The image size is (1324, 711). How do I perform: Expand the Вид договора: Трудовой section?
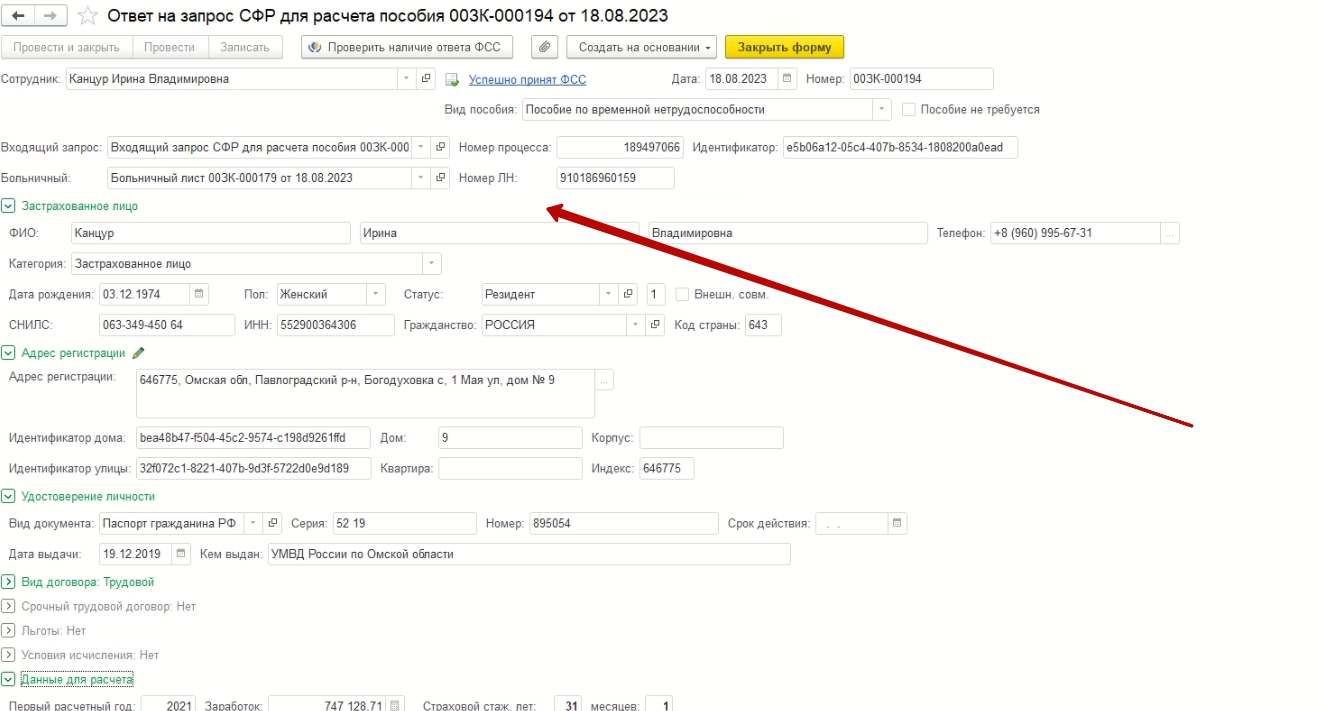pyautogui.click(x=8, y=582)
